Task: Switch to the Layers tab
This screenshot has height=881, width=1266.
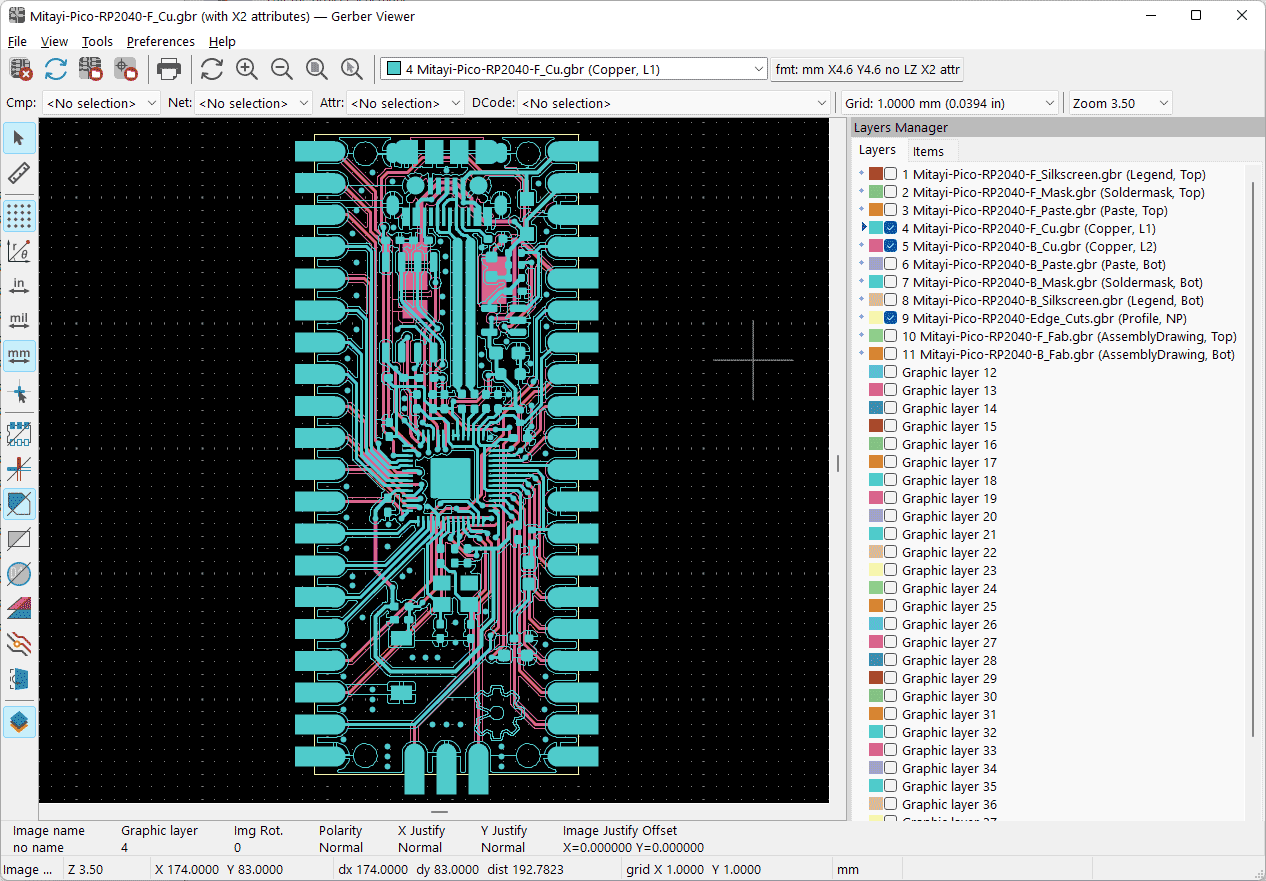Action: point(877,150)
